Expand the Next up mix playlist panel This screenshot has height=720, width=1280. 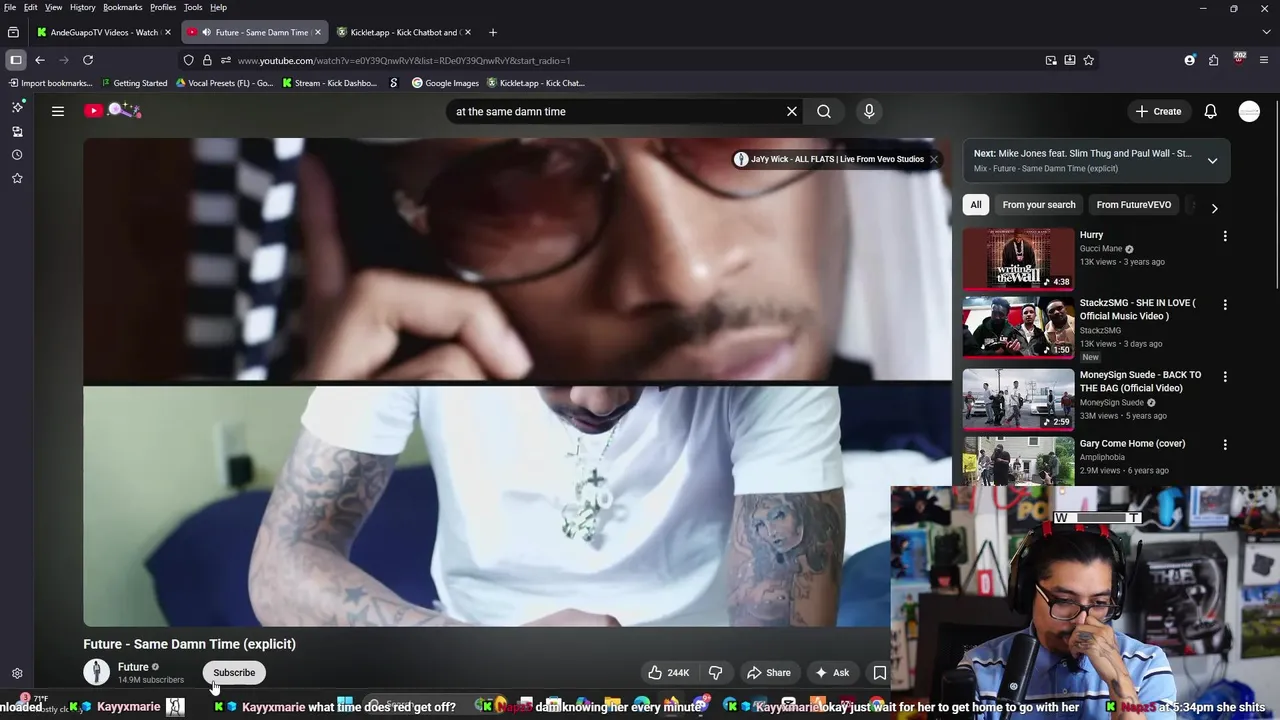[1212, 161]
